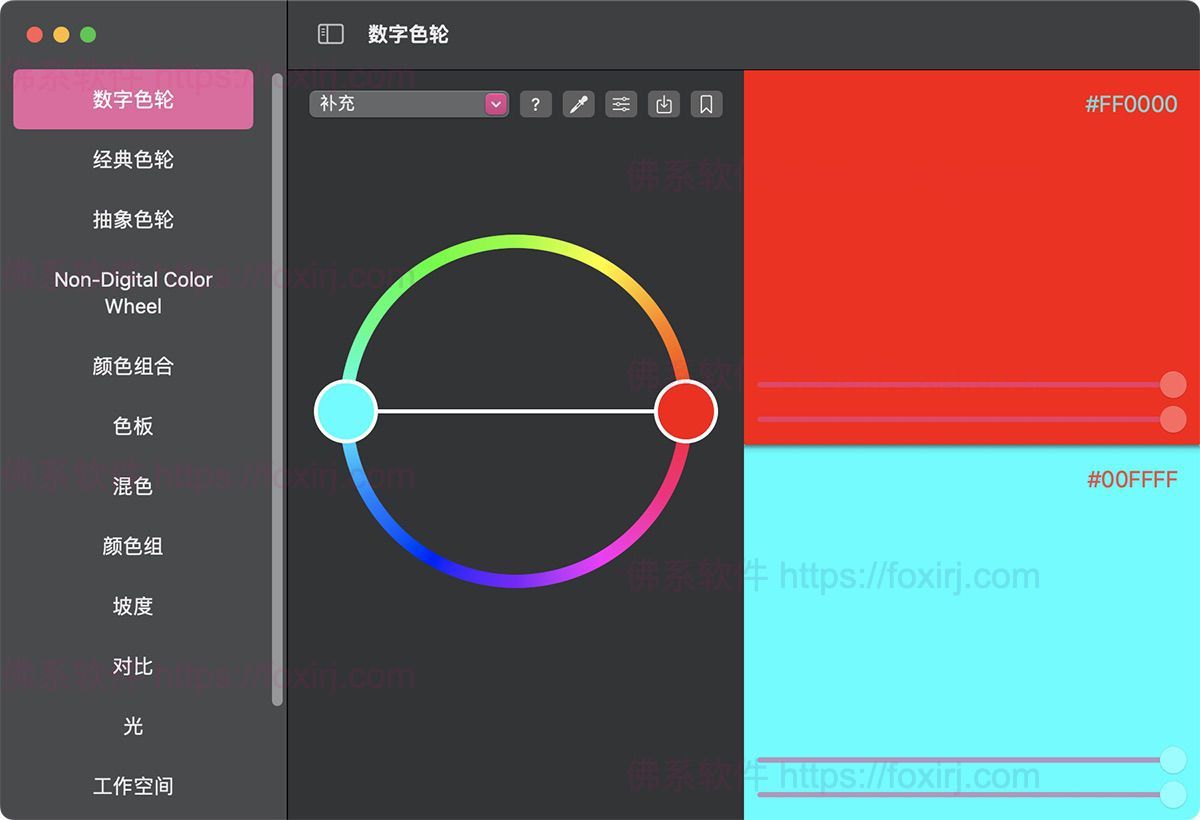The height and width of the screenshot is (820, 1200).
Task: Select the cyan handle on color wheel
Action: click(x=346, y=410)
